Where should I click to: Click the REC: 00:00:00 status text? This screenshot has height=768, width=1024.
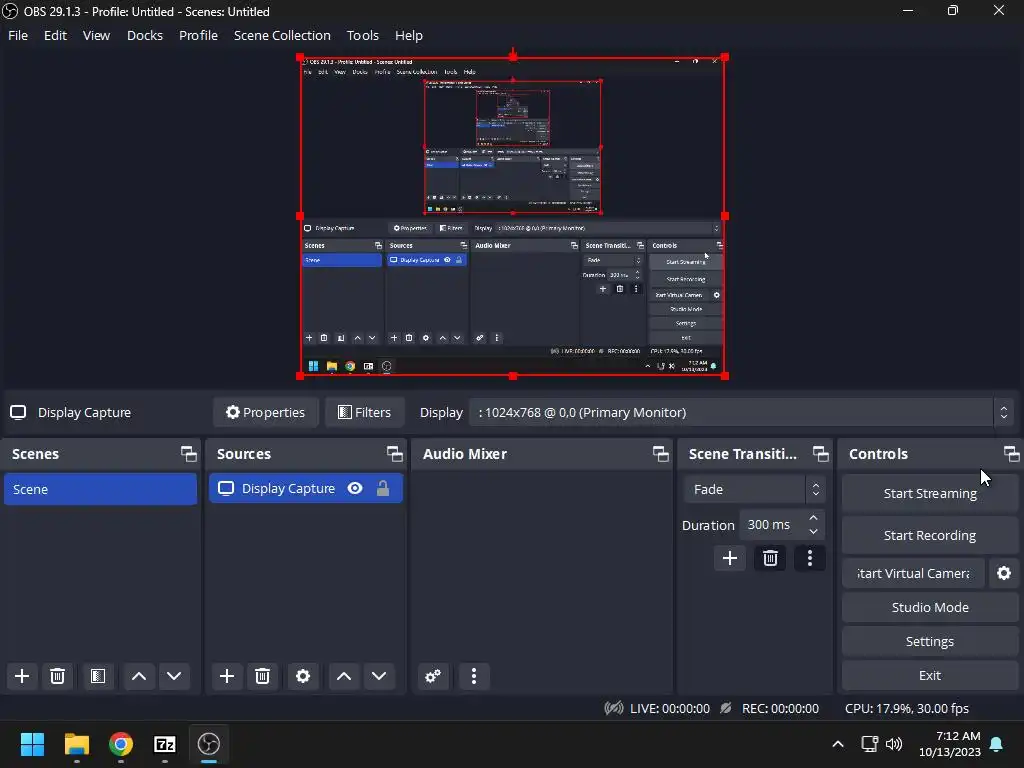click(x=780, y=709)
